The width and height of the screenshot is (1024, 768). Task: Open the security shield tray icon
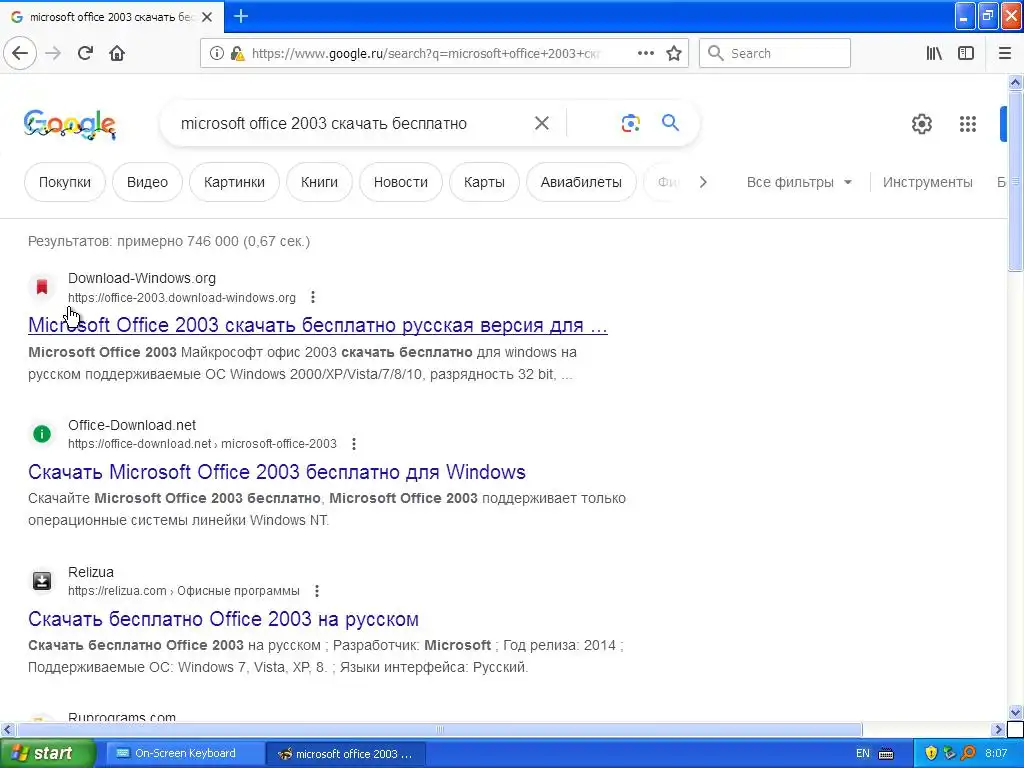[x=931, y=754]
